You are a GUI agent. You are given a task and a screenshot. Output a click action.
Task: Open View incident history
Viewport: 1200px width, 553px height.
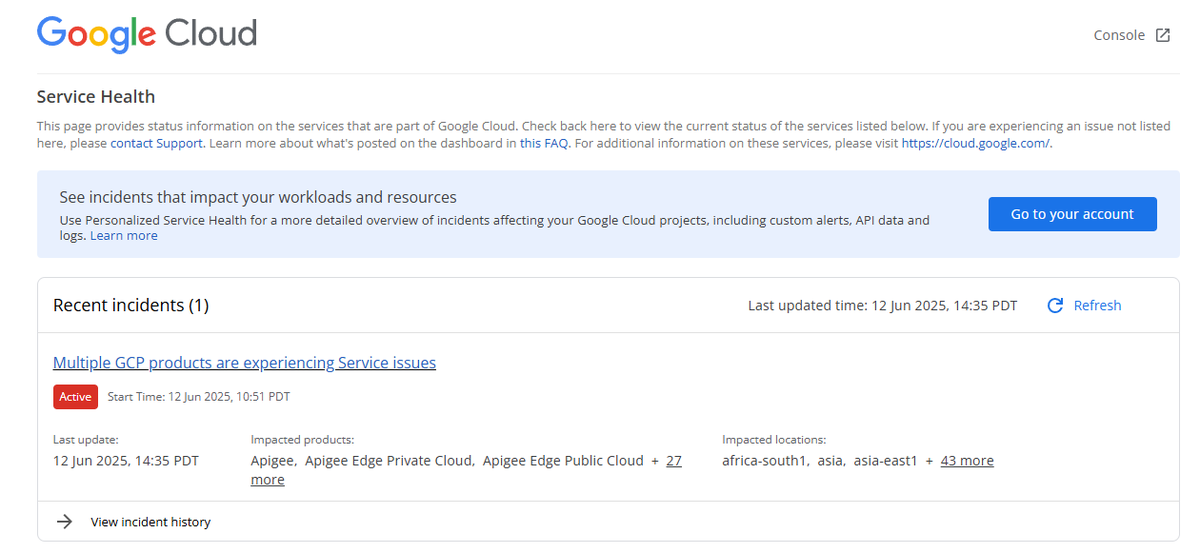(151, 522)
